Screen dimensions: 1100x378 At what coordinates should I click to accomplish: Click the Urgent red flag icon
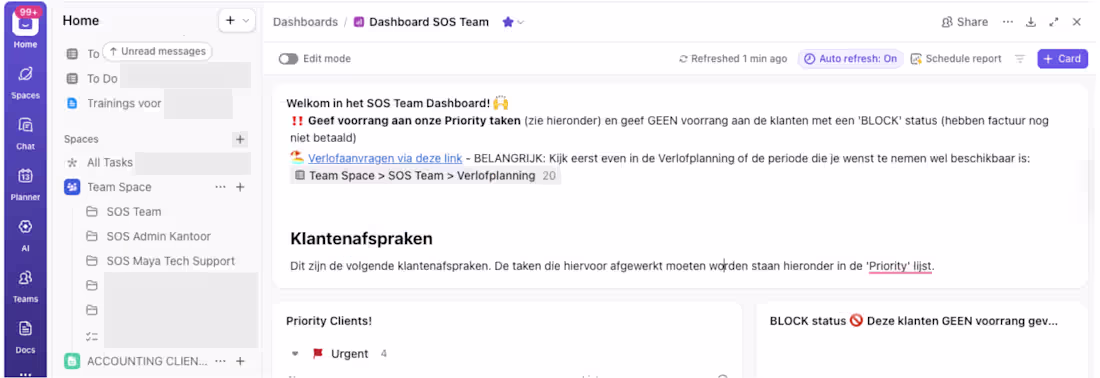[318, 353]
